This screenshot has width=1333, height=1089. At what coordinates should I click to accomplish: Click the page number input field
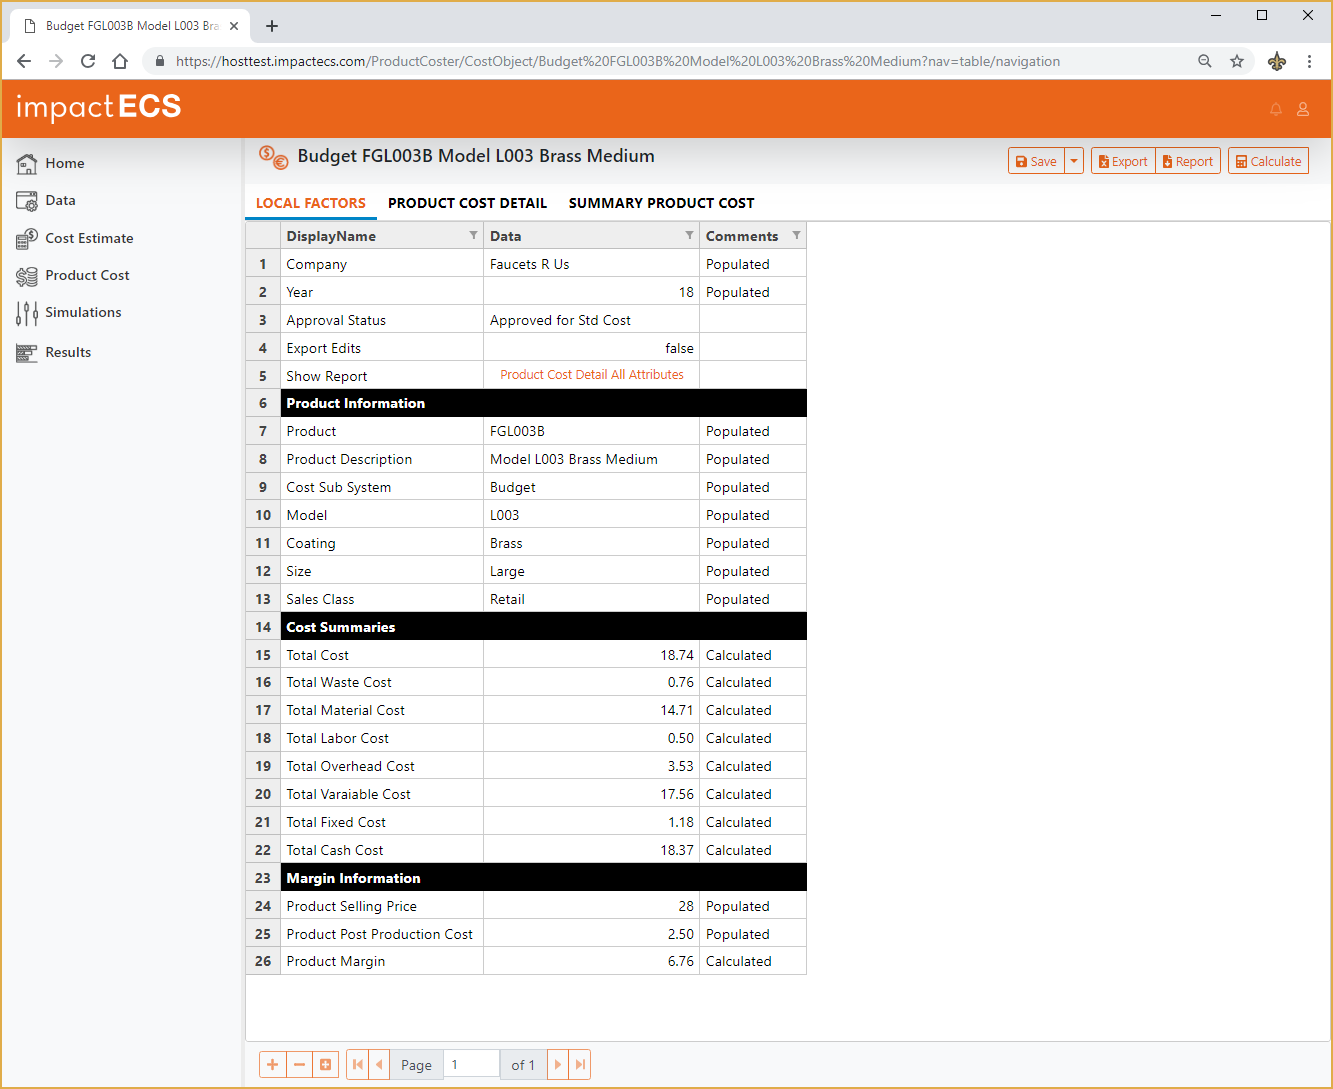[x=472, y=1065]
